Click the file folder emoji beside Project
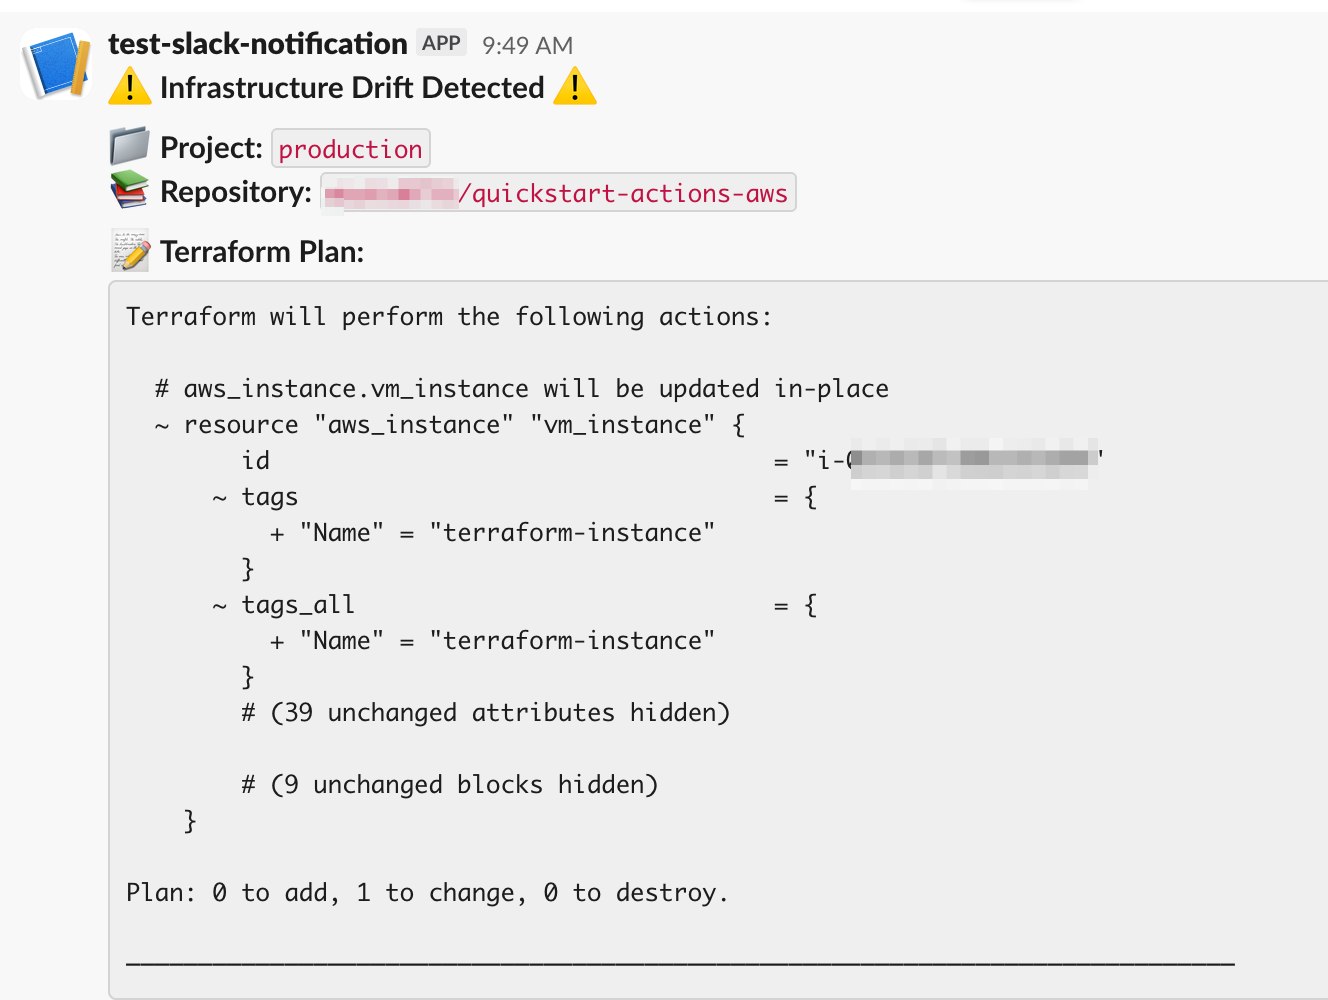Viewport: 1328px width, 1000px height. click(x=128, y=146)
